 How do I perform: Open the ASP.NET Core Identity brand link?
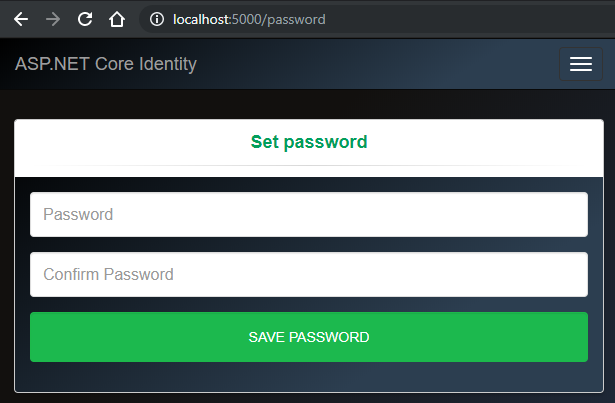click(106, 65)
